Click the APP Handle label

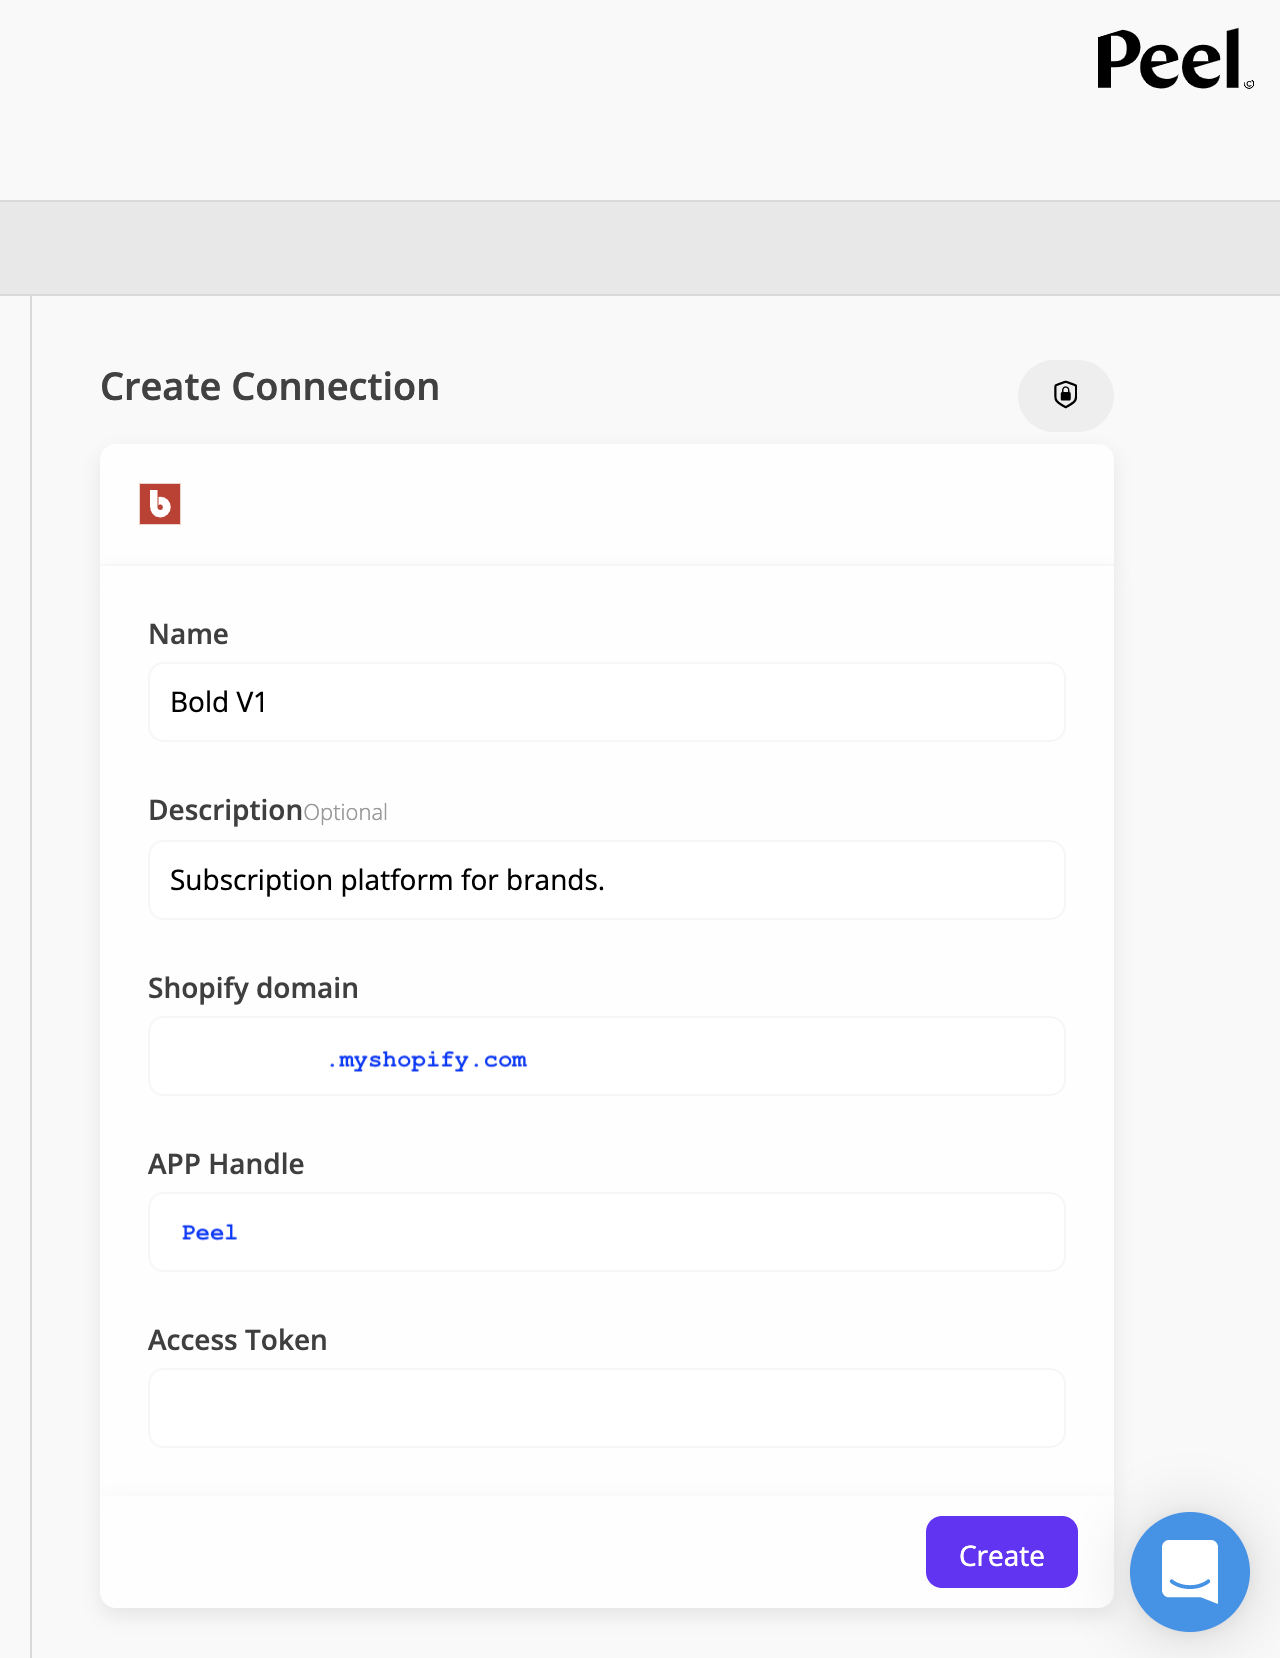pyautogui.click(x=226, y=1164)
